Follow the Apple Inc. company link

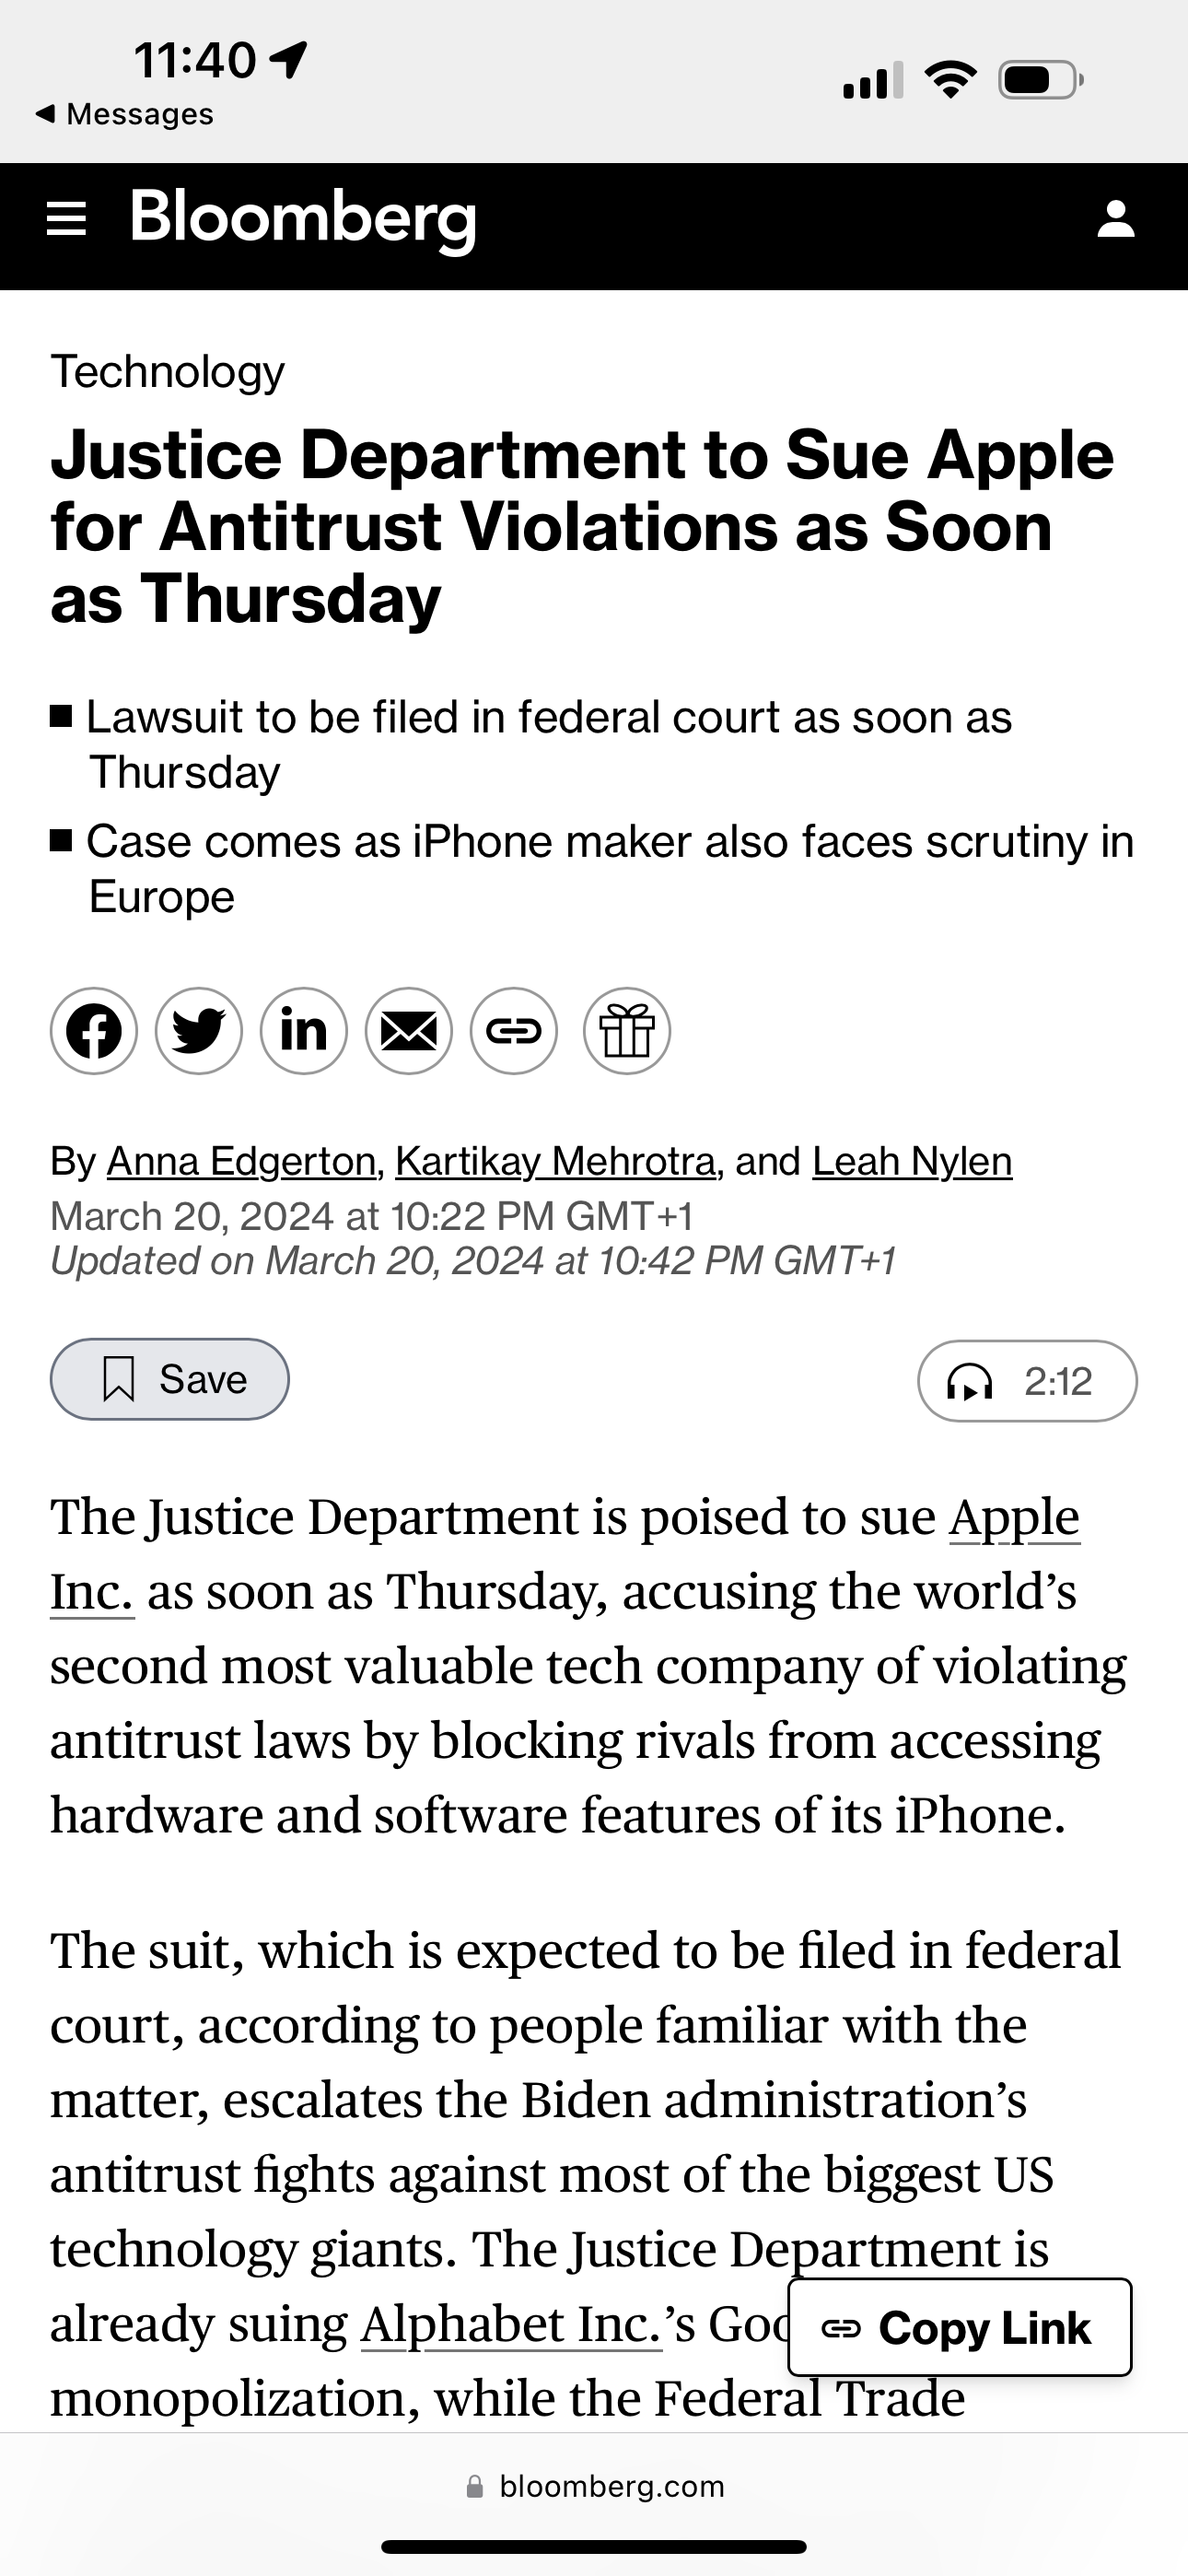tap(1014, 1518)
